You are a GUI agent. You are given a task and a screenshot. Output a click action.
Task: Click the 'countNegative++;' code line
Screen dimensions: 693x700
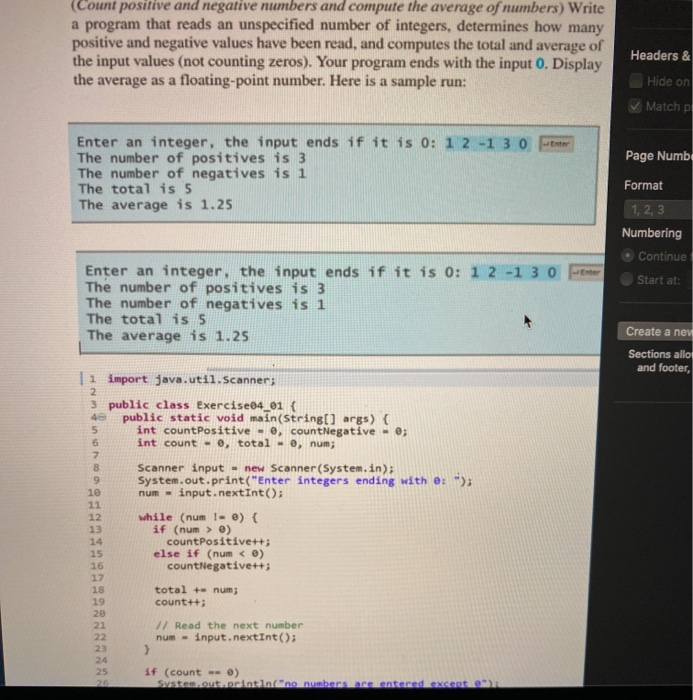tap(219, 566)
